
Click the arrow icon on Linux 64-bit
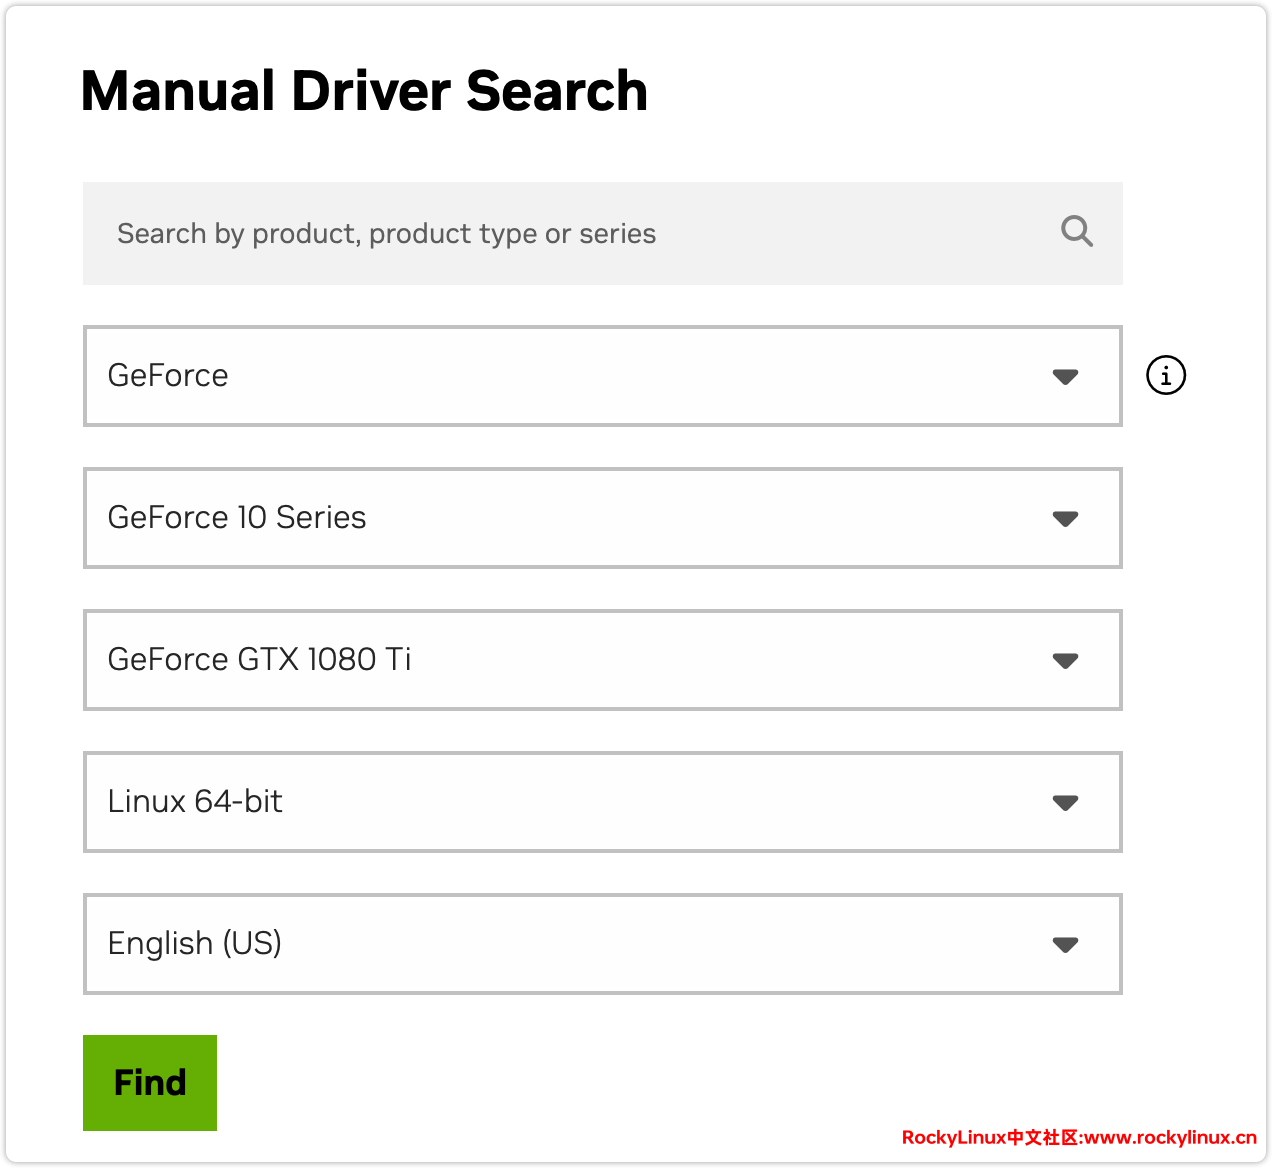(x=1065, y=803)
